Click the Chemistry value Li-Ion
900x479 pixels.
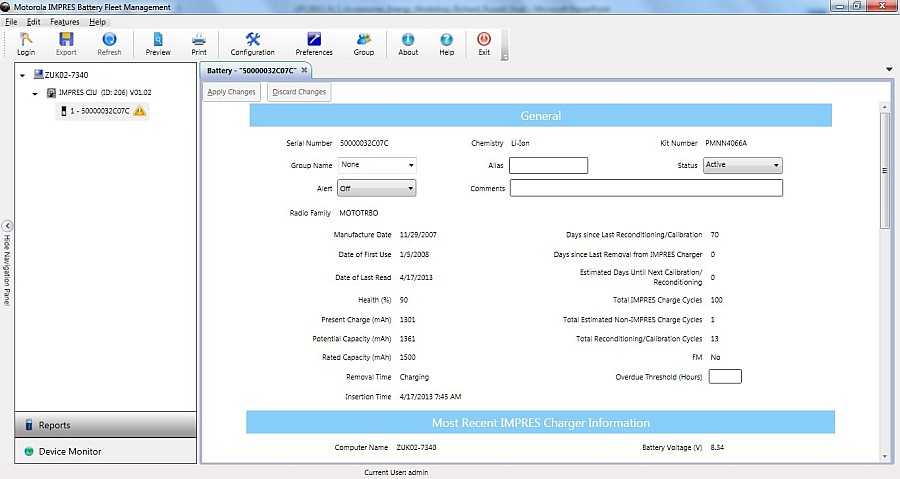click(520, 143)
